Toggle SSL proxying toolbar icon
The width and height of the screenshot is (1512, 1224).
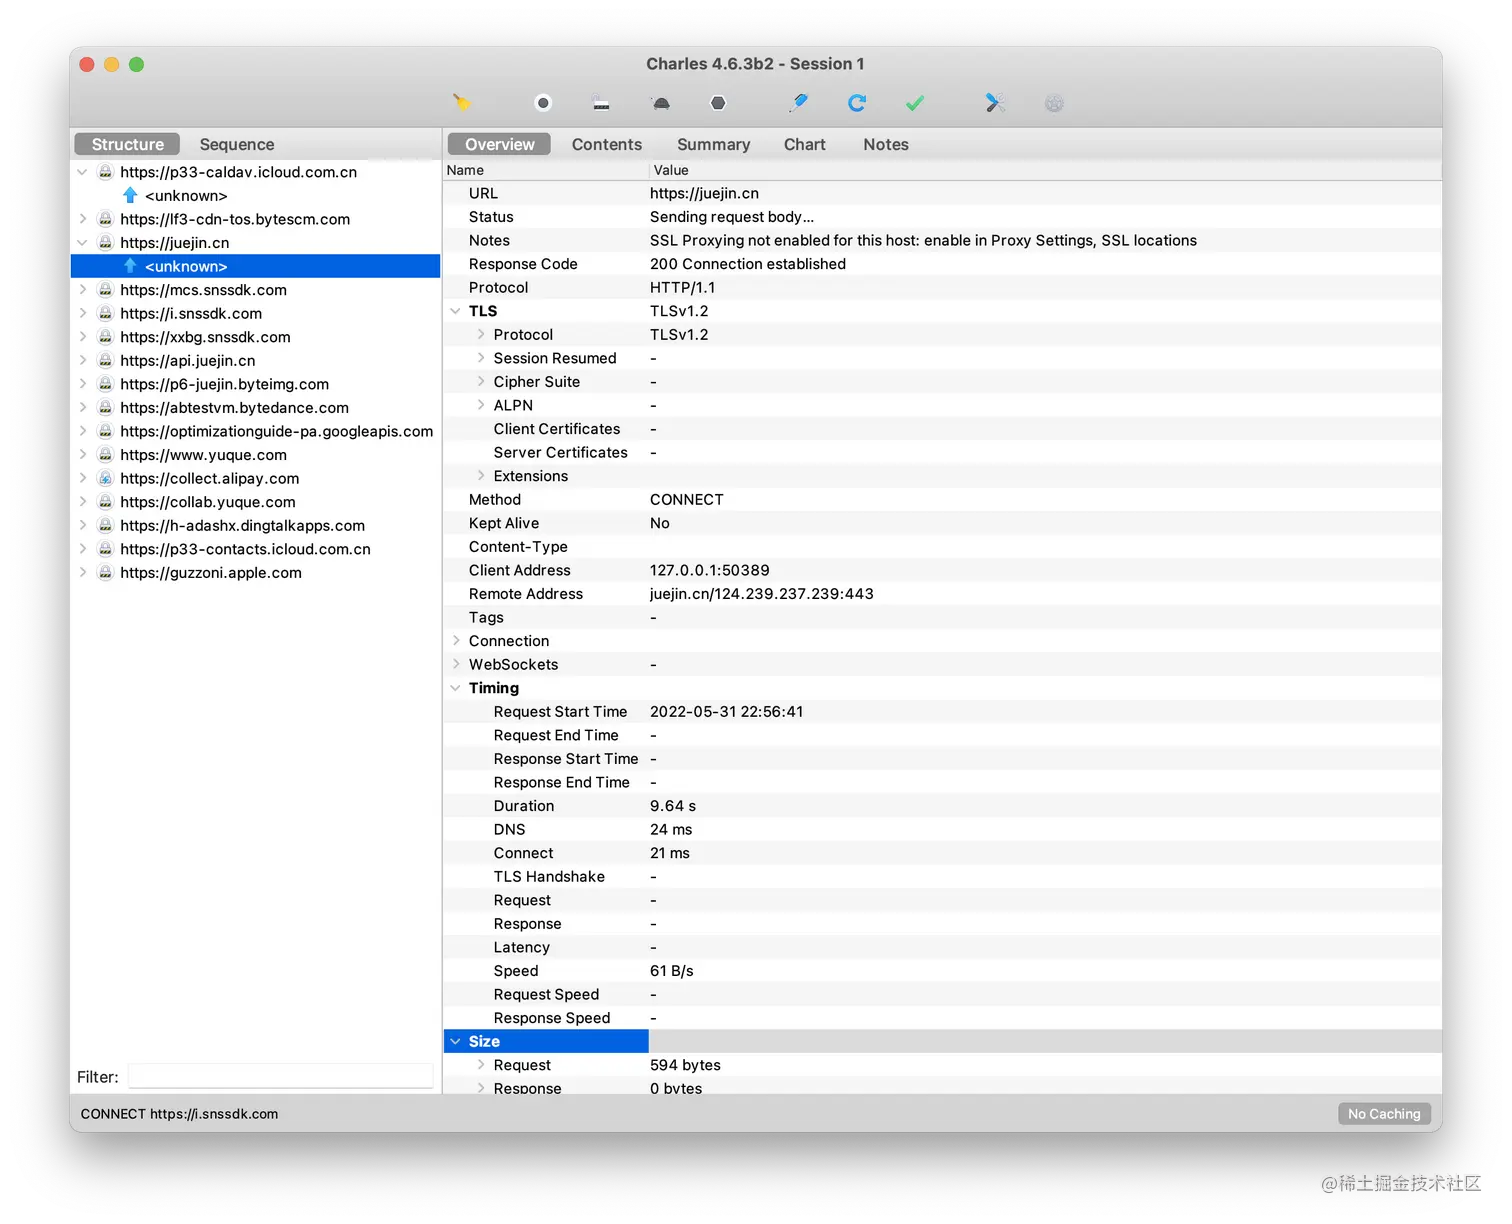coord(601,103)
